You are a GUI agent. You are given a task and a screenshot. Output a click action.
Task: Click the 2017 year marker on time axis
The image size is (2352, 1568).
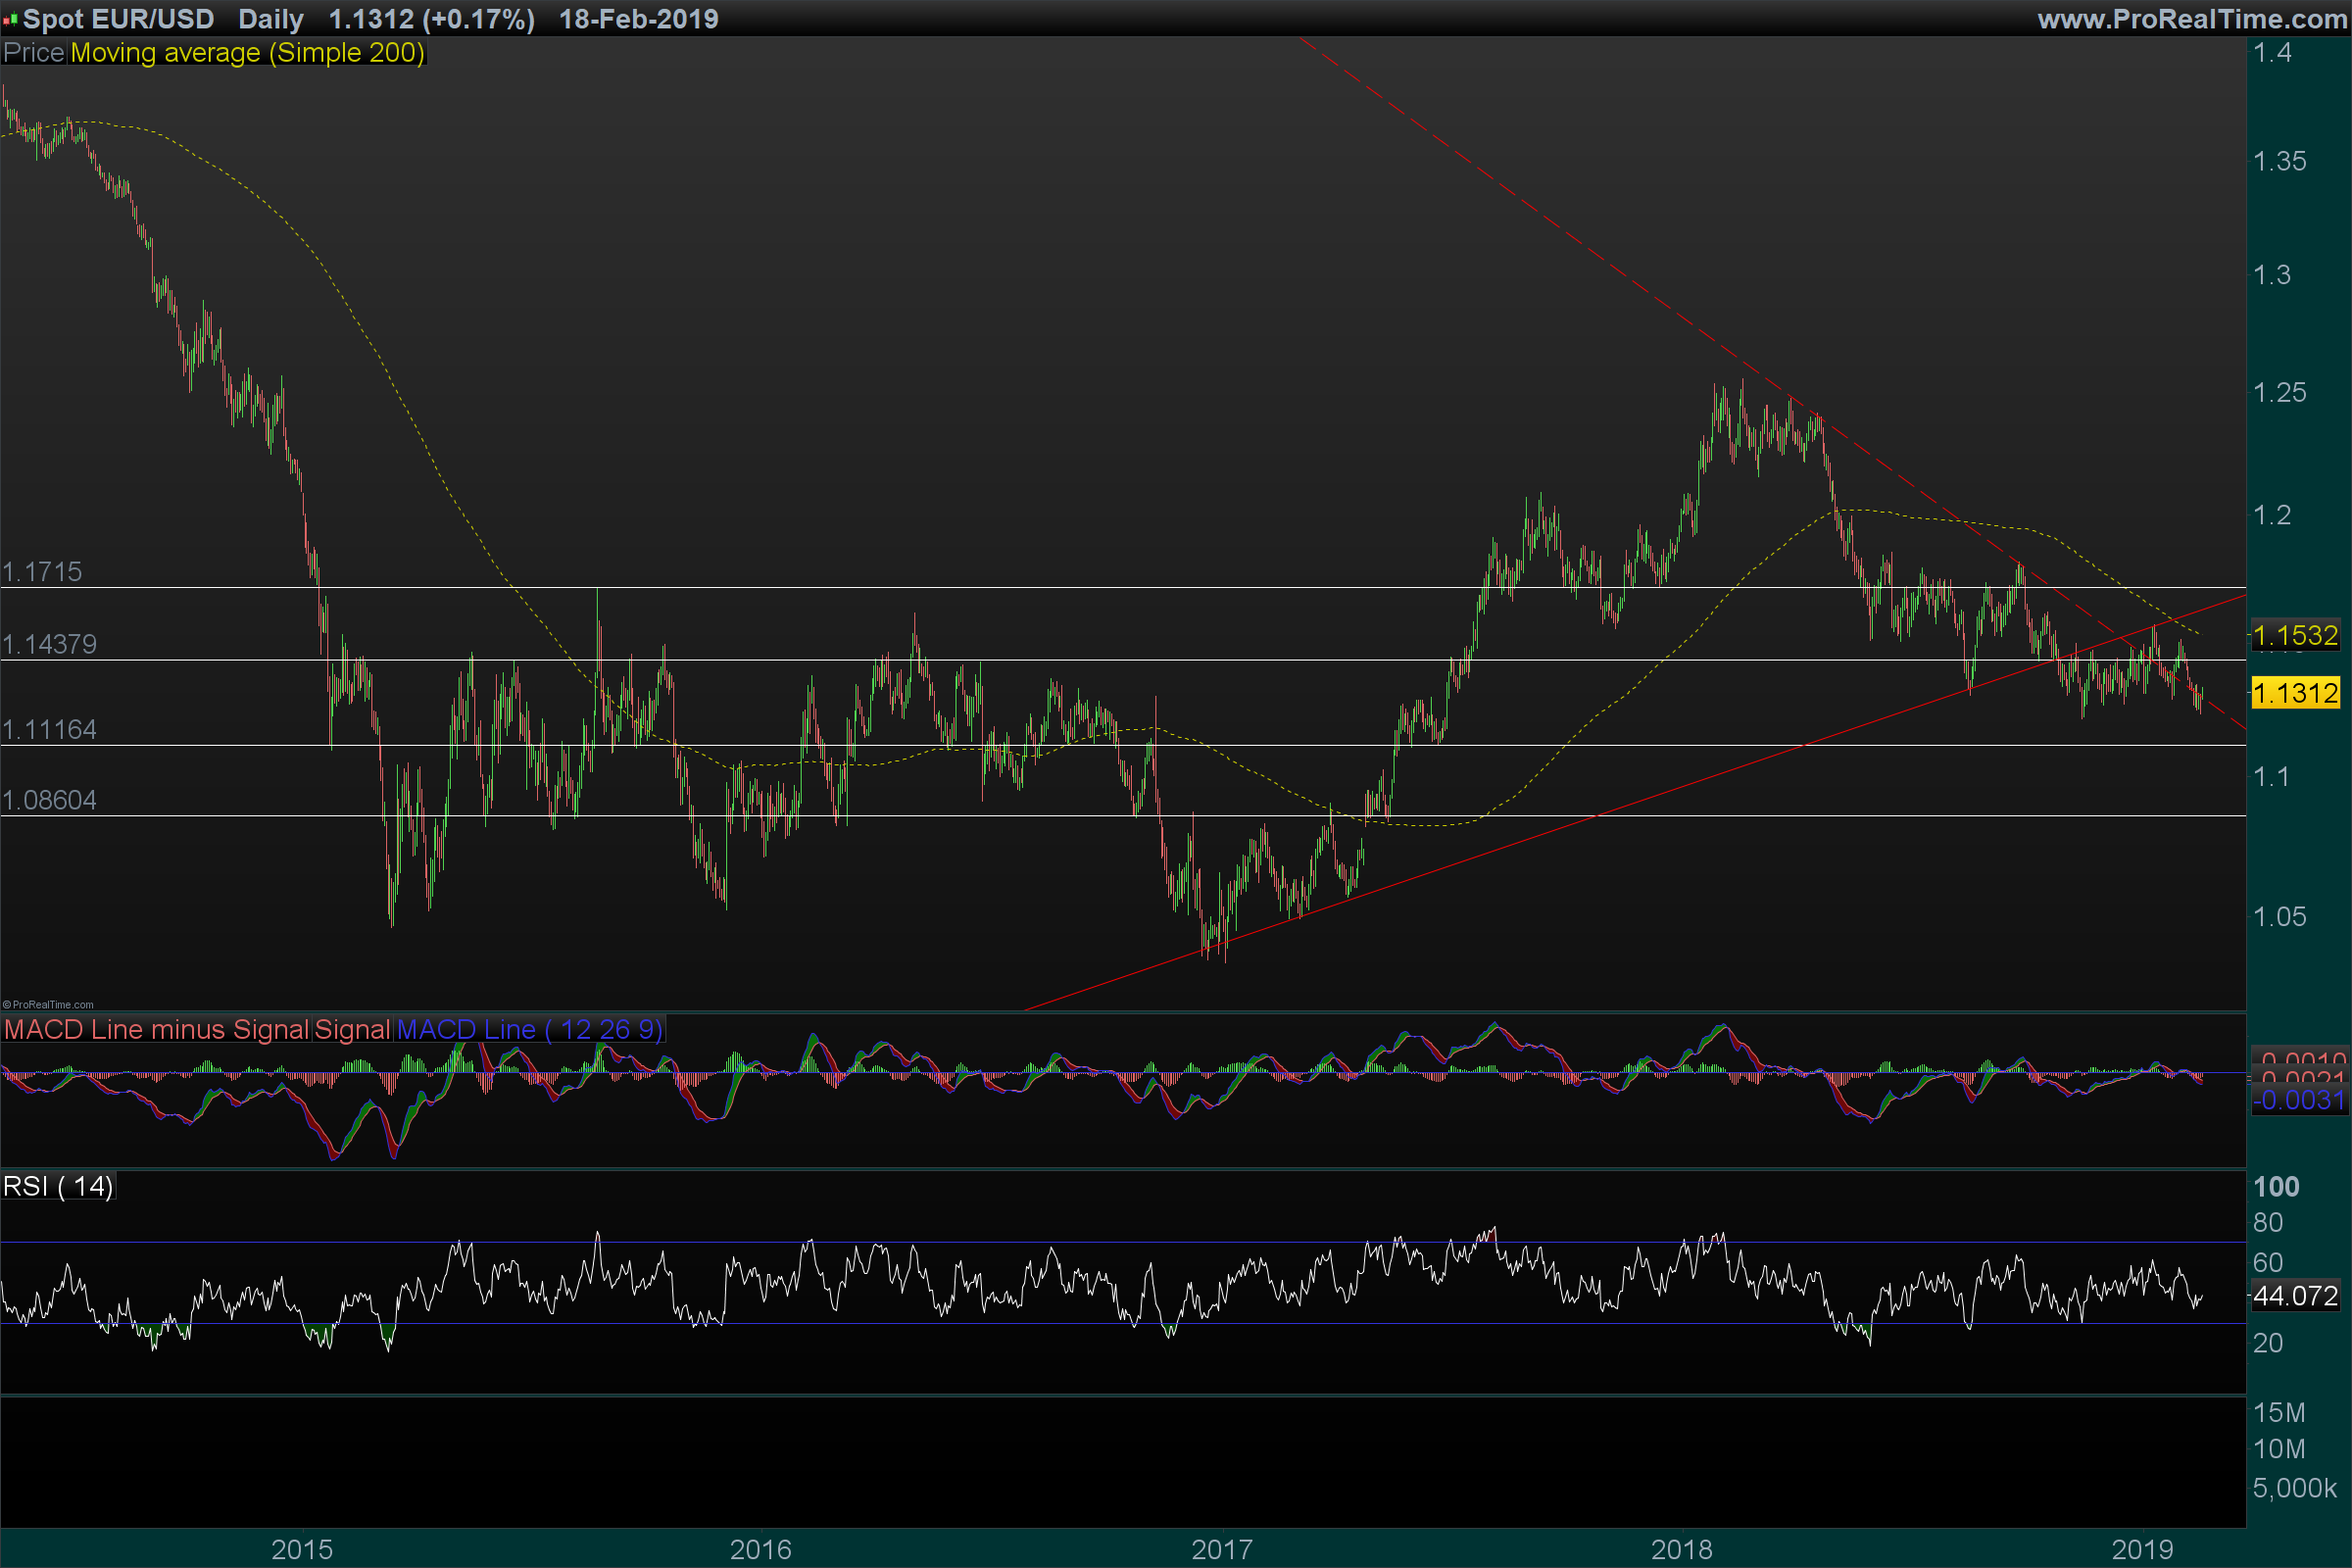1221,1549
